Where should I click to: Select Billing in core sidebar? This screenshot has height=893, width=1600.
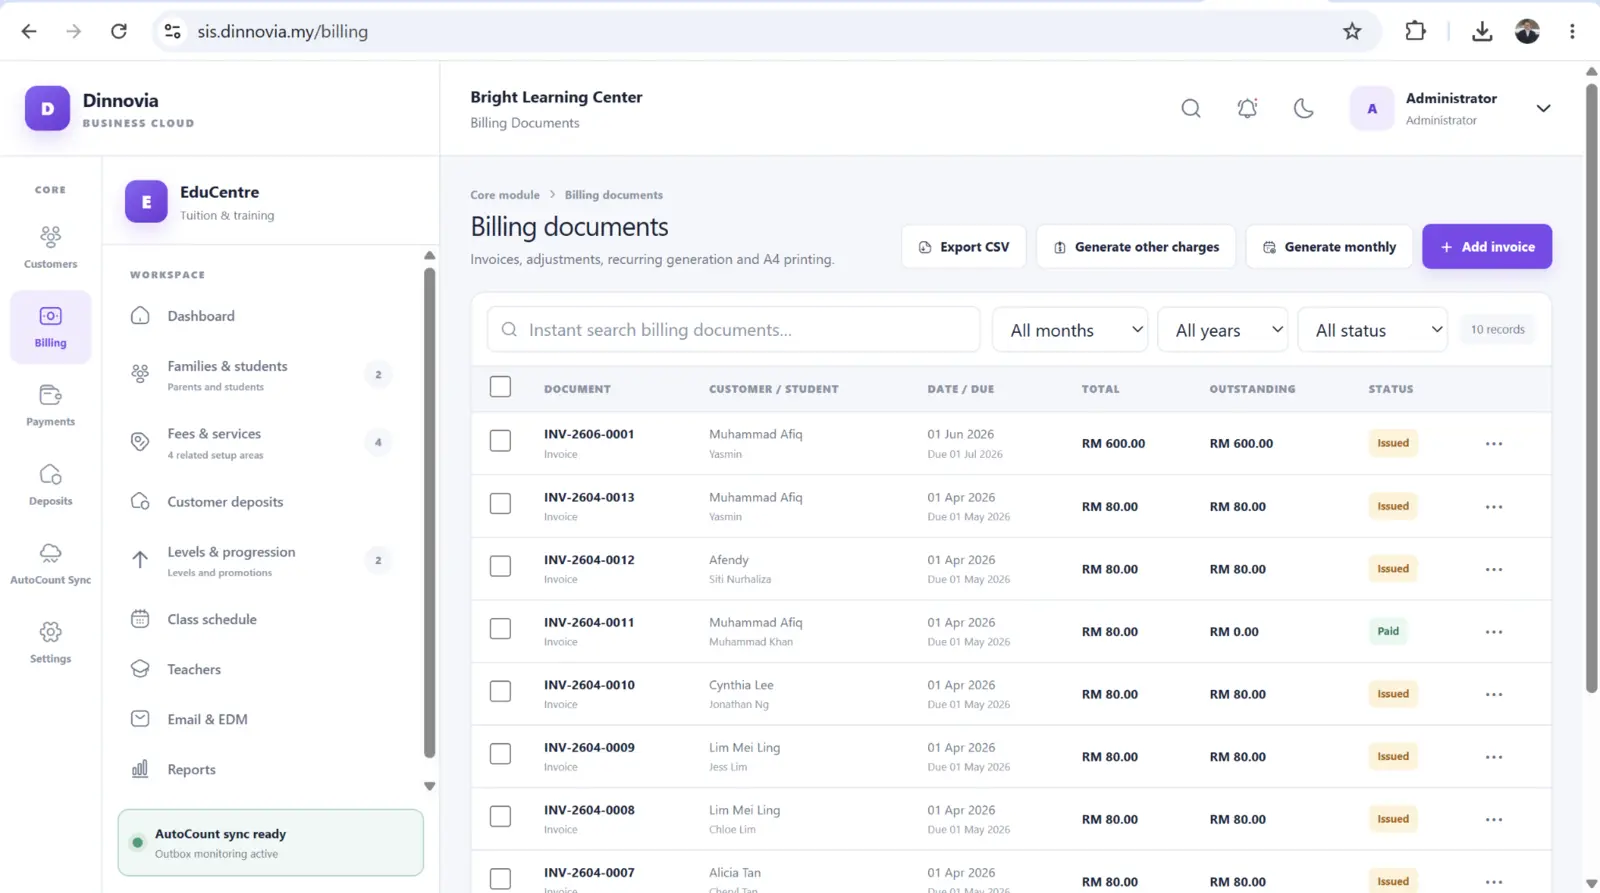pos(50,327)
